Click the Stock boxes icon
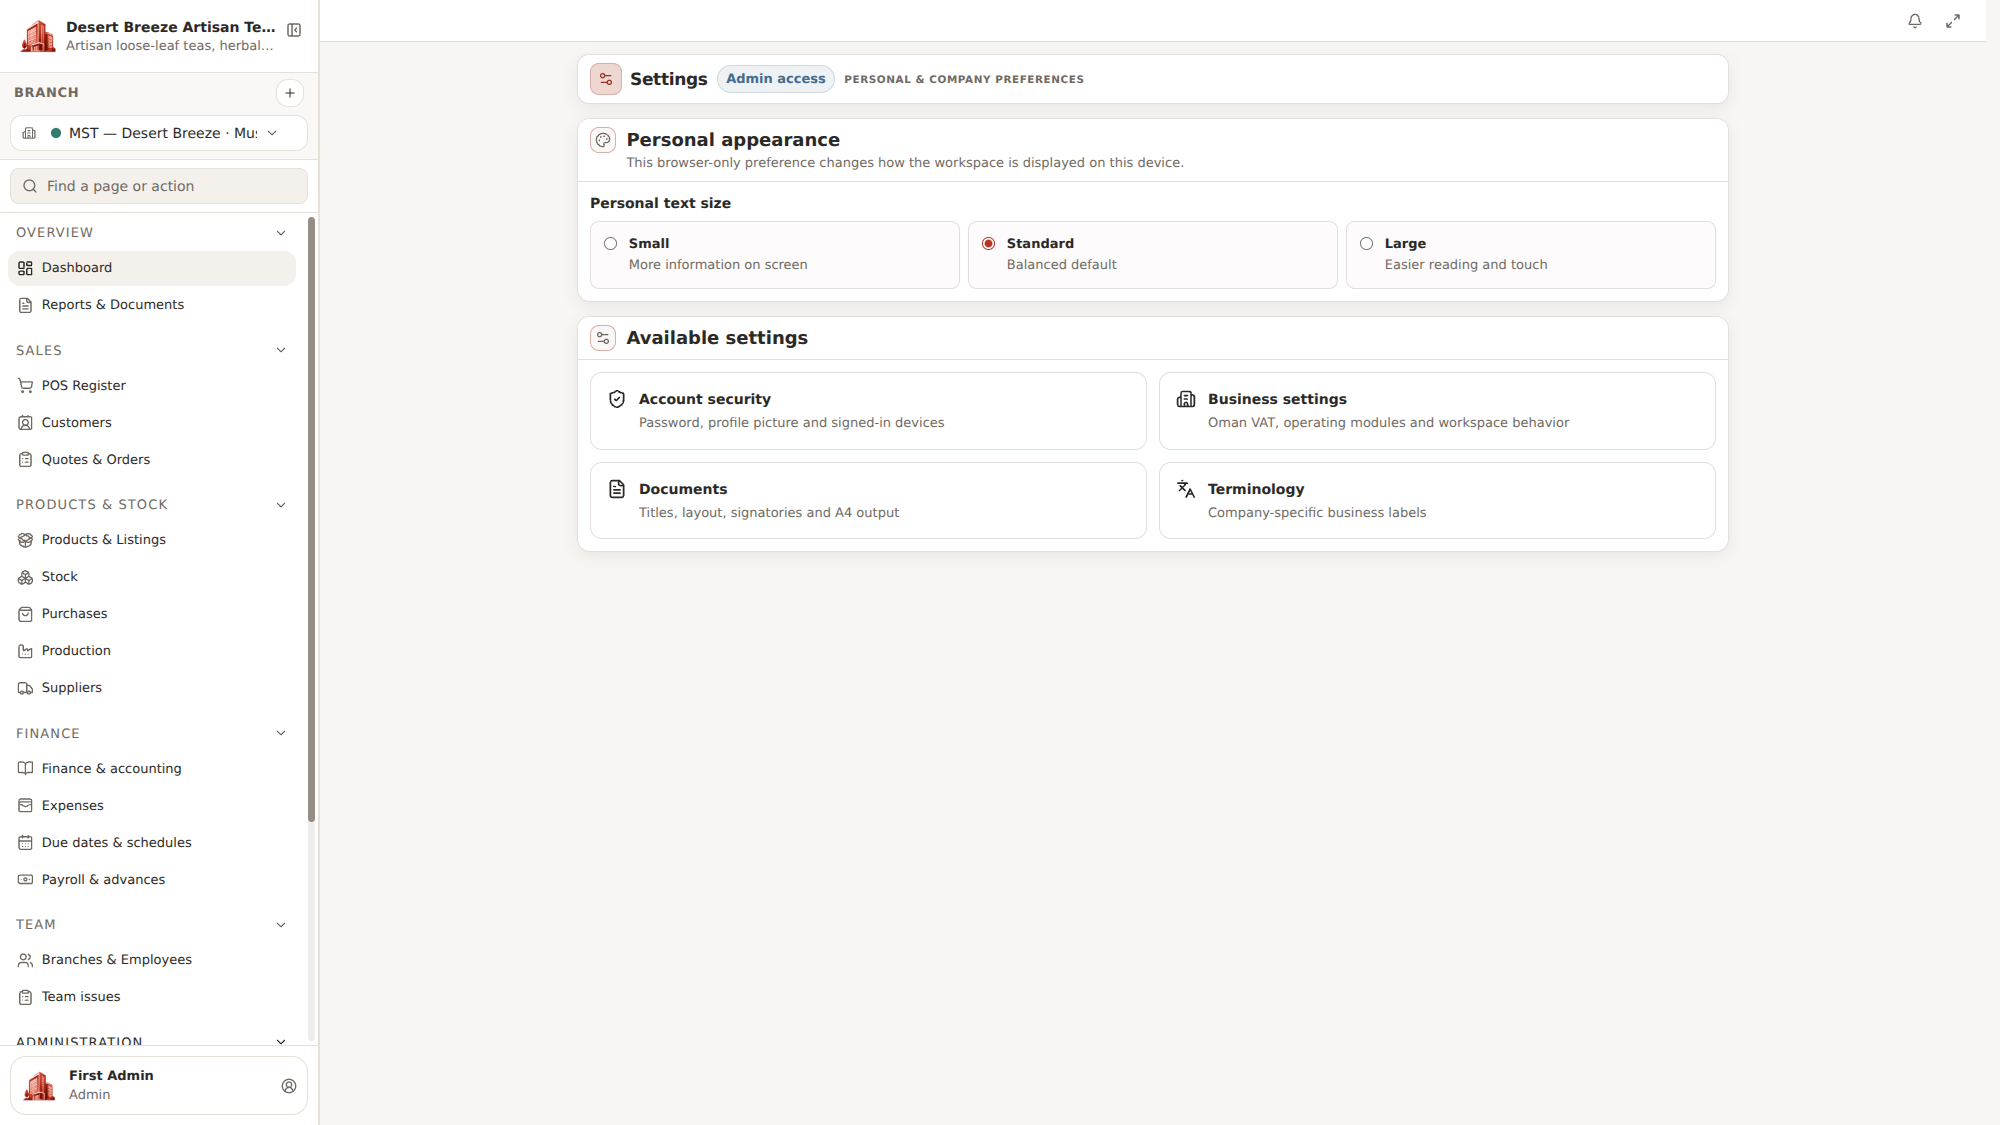Image resolution: width=2000 pixels, height=1125 pixels. pos(26,577)
